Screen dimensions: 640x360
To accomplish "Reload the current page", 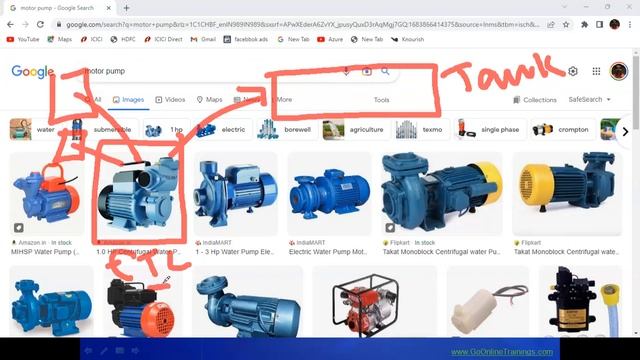I will [x=40, y=24].
